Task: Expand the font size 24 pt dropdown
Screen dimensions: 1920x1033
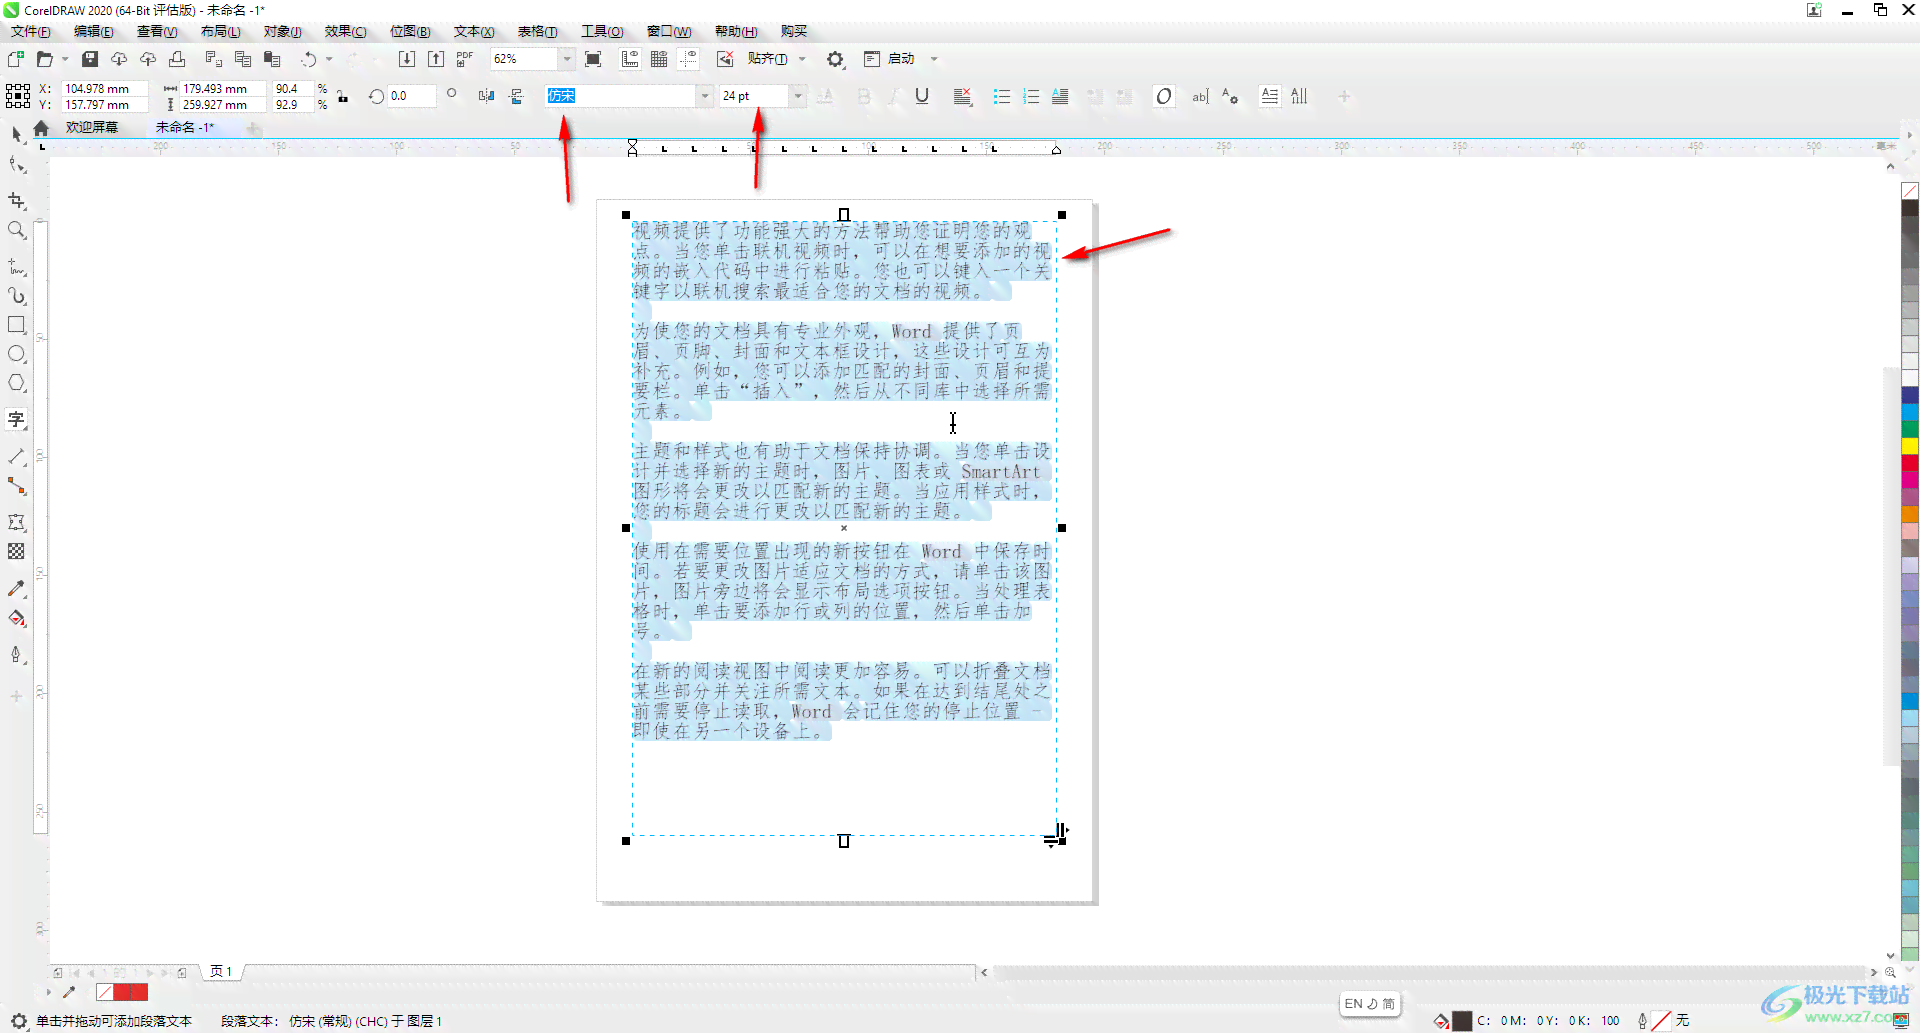Action: tap(798, 96)
